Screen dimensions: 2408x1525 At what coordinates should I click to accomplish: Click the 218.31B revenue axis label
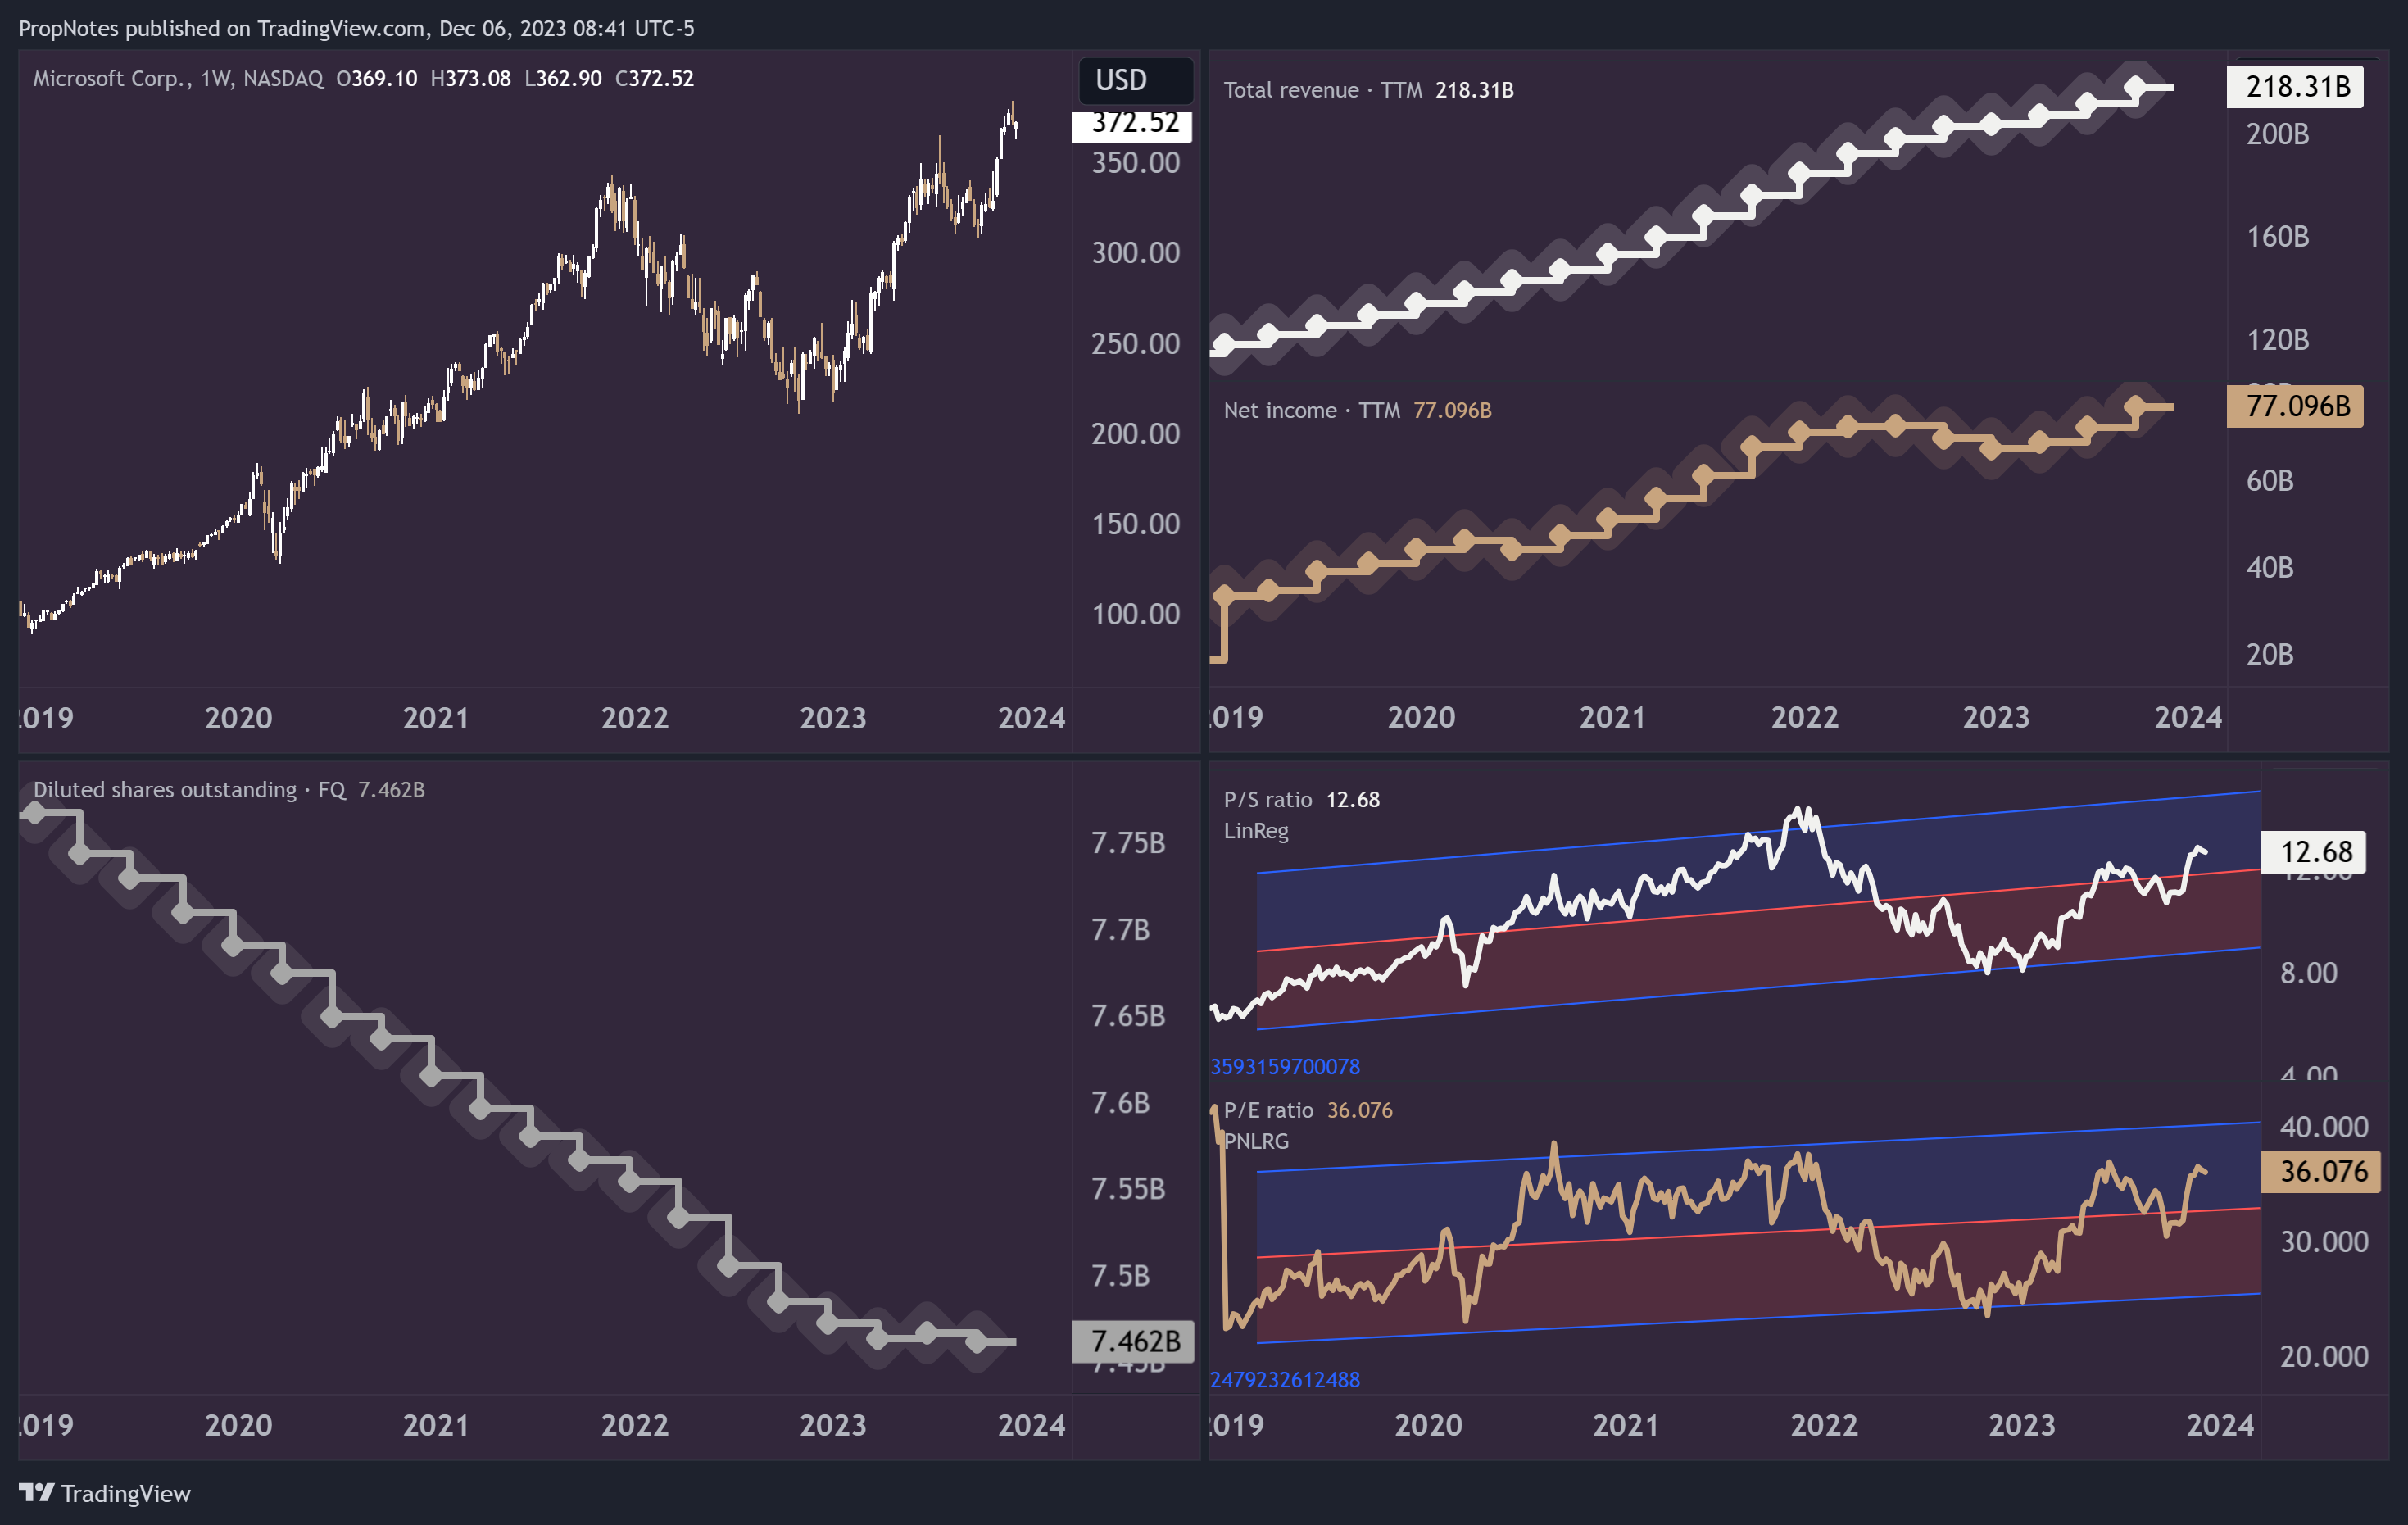coord(2295,87)
